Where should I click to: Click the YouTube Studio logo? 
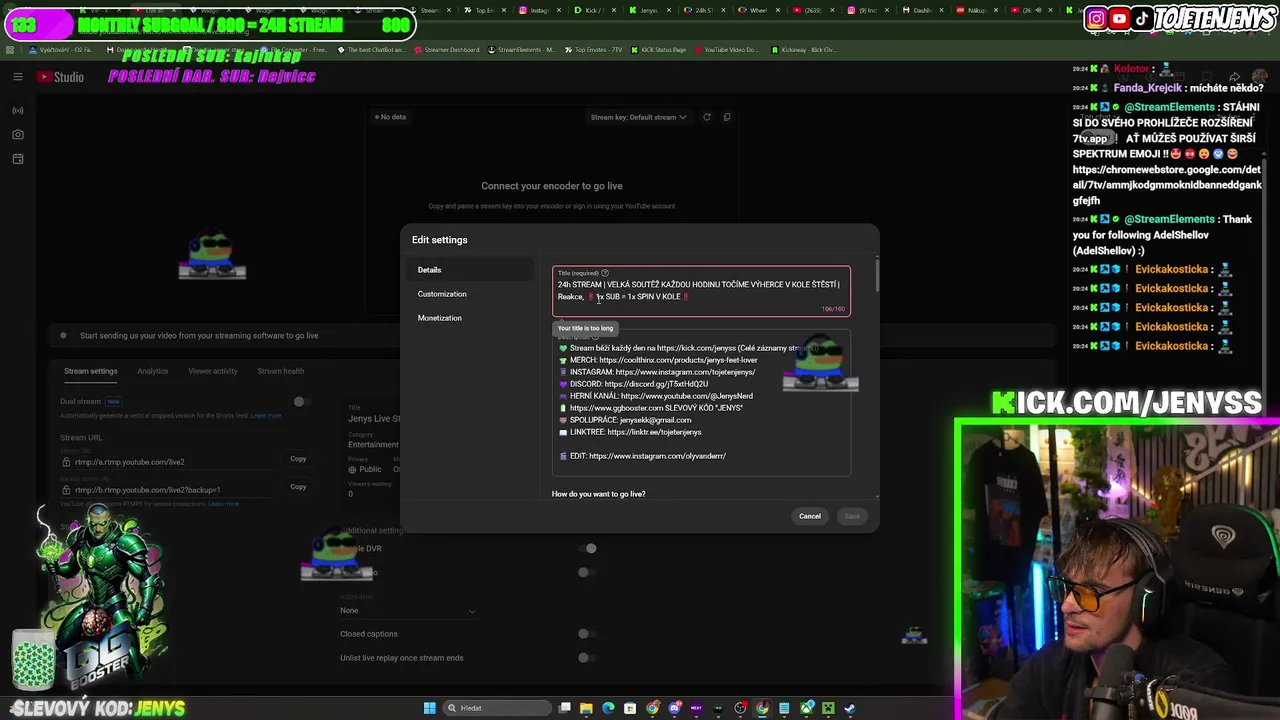pyautogui.click(x=61, y=77)
